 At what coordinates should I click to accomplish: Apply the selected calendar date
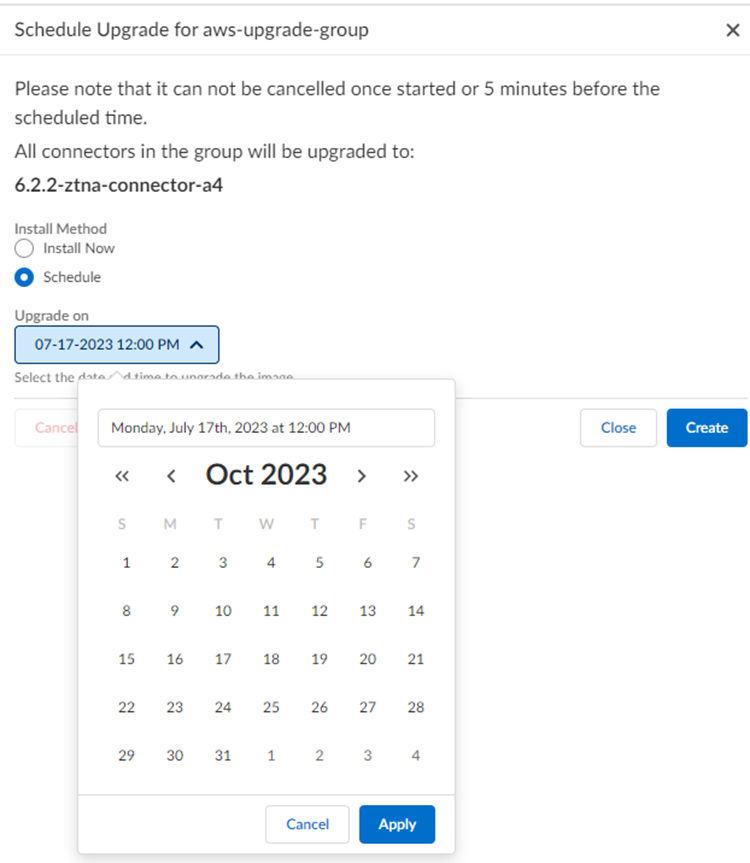[397, 824]
